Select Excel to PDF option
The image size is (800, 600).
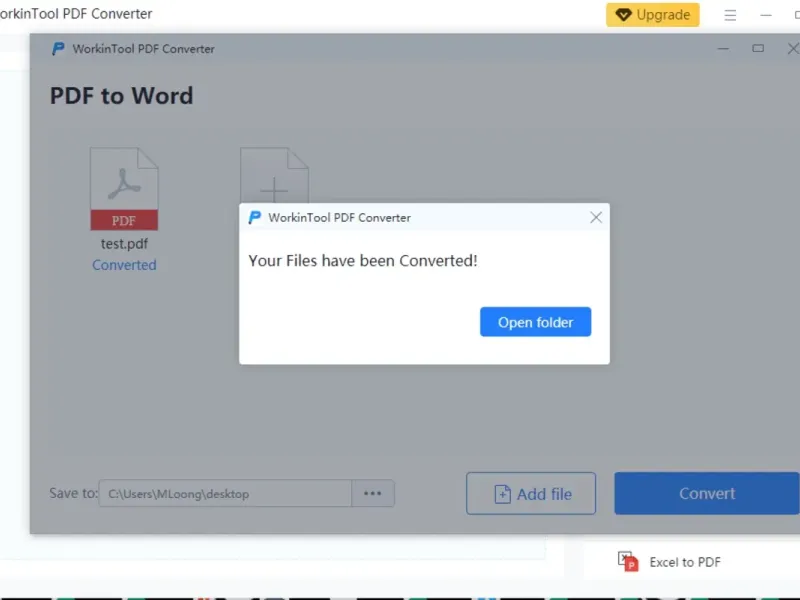pos(669,562)
